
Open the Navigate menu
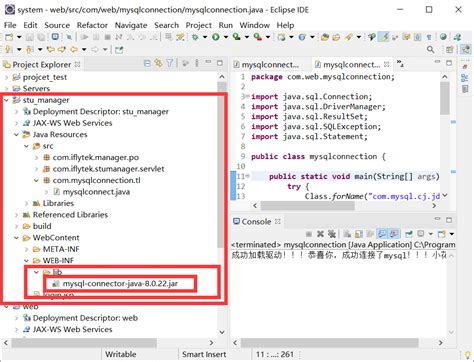click(x=131, y=25)
